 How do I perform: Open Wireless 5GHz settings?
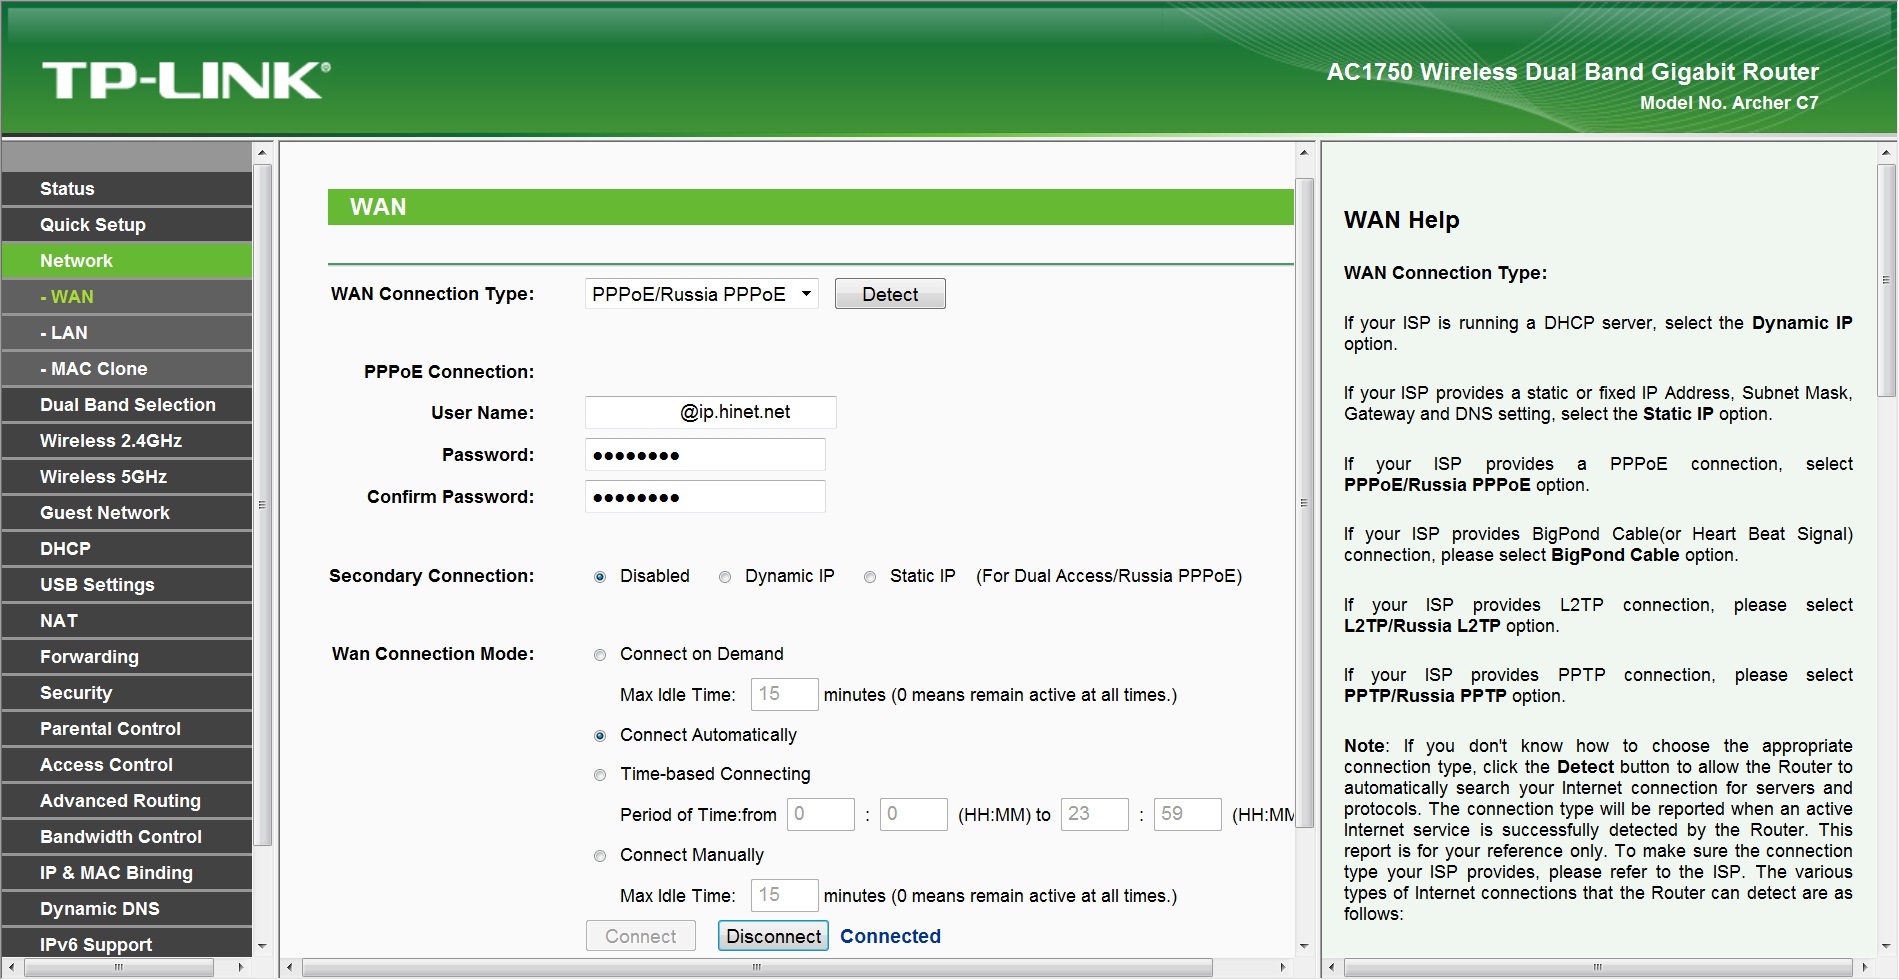click(127, 477)
